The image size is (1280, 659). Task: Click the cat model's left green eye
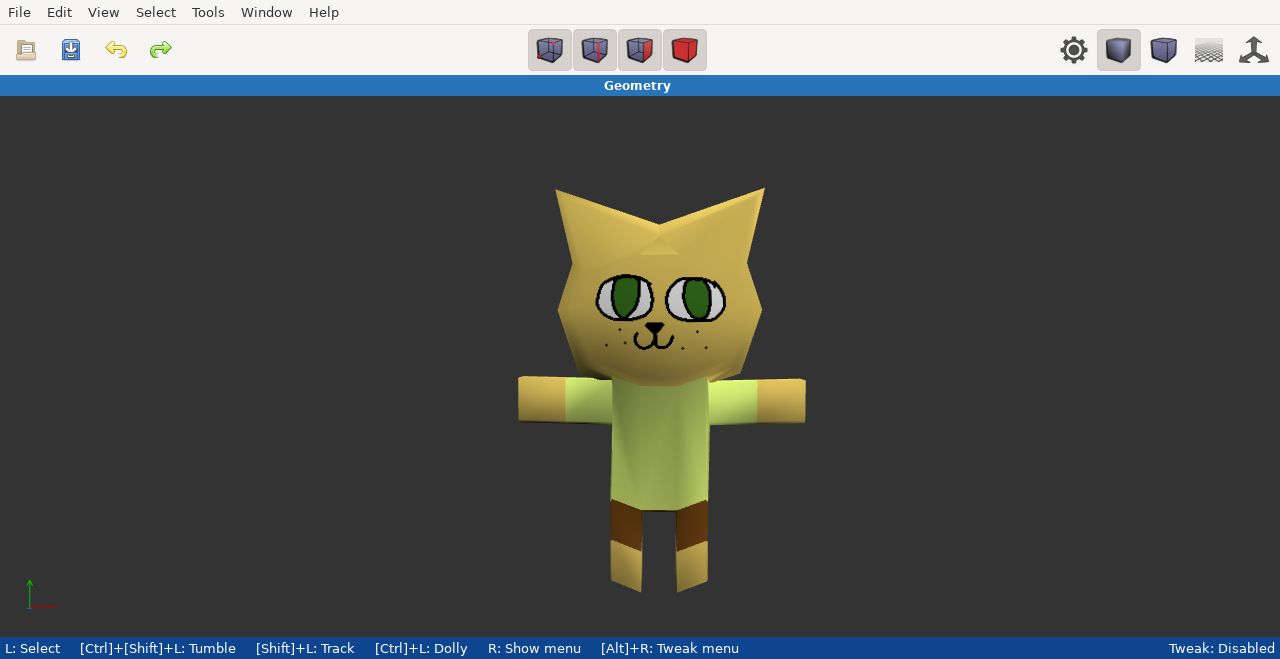pyautogui.click(x=626, y=297)
